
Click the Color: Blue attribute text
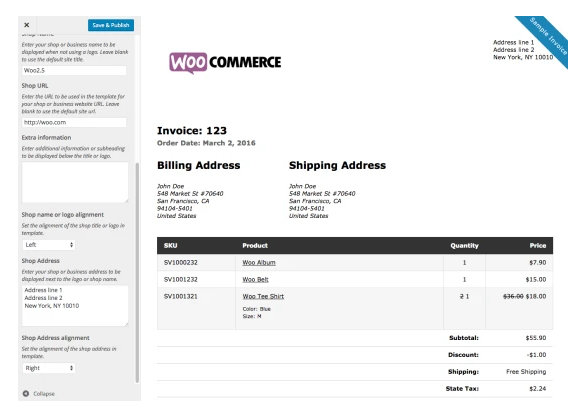(x=256, y=309)
